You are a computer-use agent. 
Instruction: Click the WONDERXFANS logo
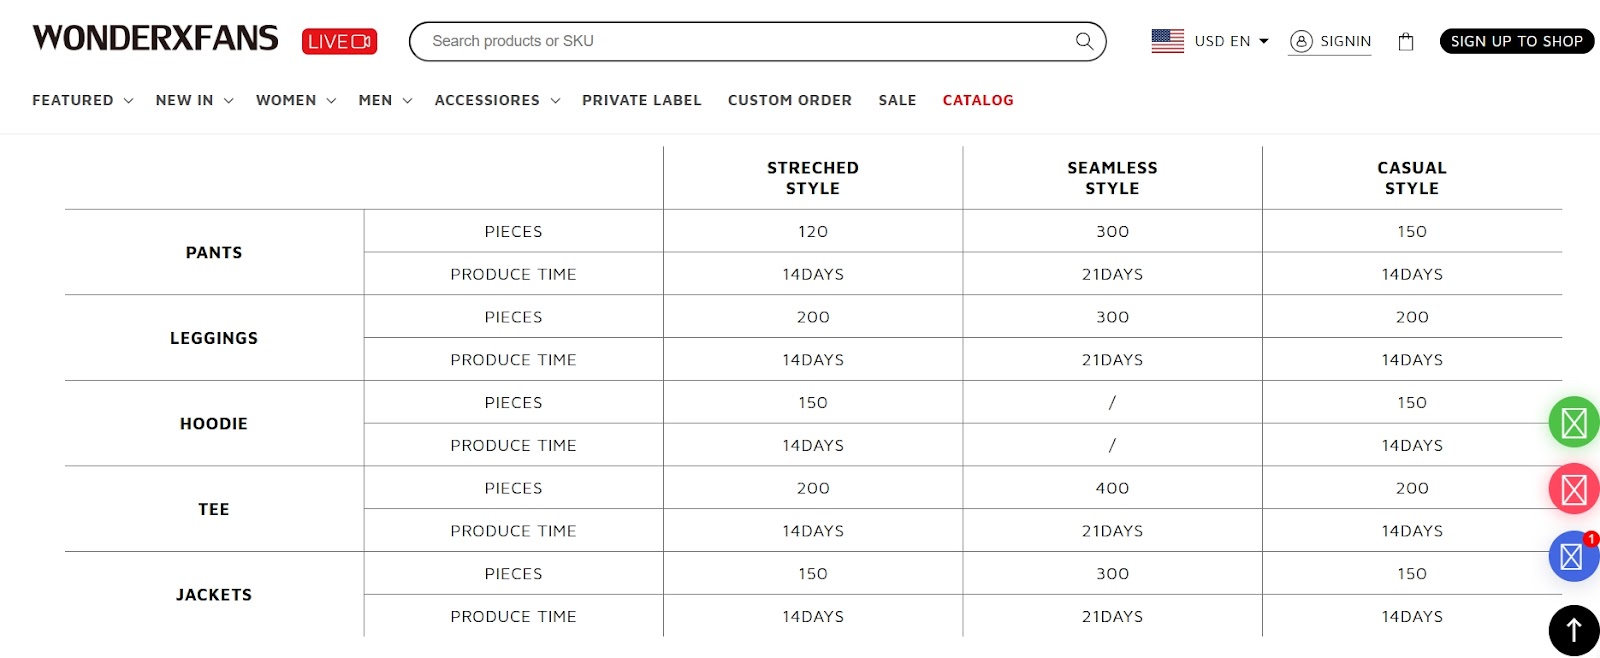156,38
